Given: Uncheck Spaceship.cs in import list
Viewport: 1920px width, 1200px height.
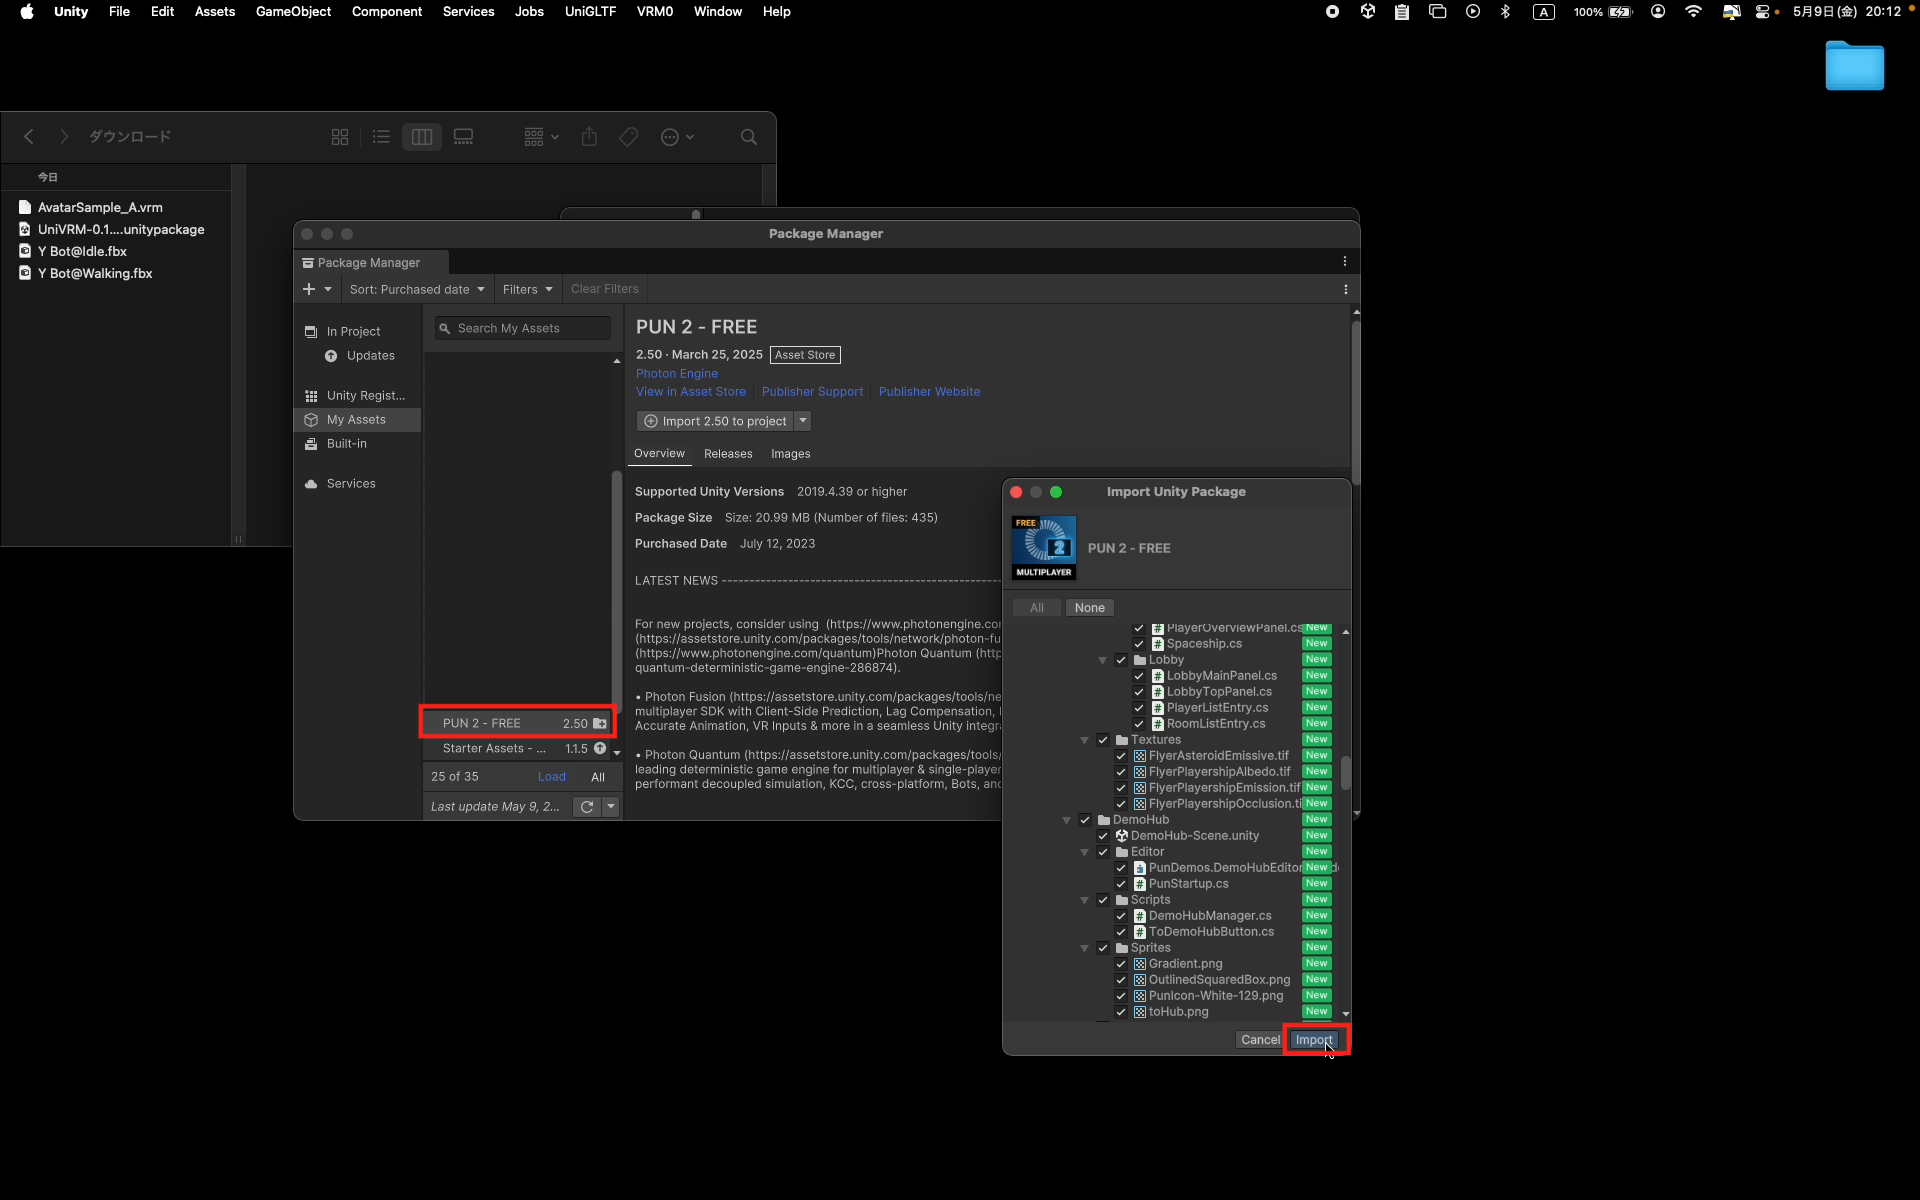Looking at the screenshot, I should click(1139, 644).
